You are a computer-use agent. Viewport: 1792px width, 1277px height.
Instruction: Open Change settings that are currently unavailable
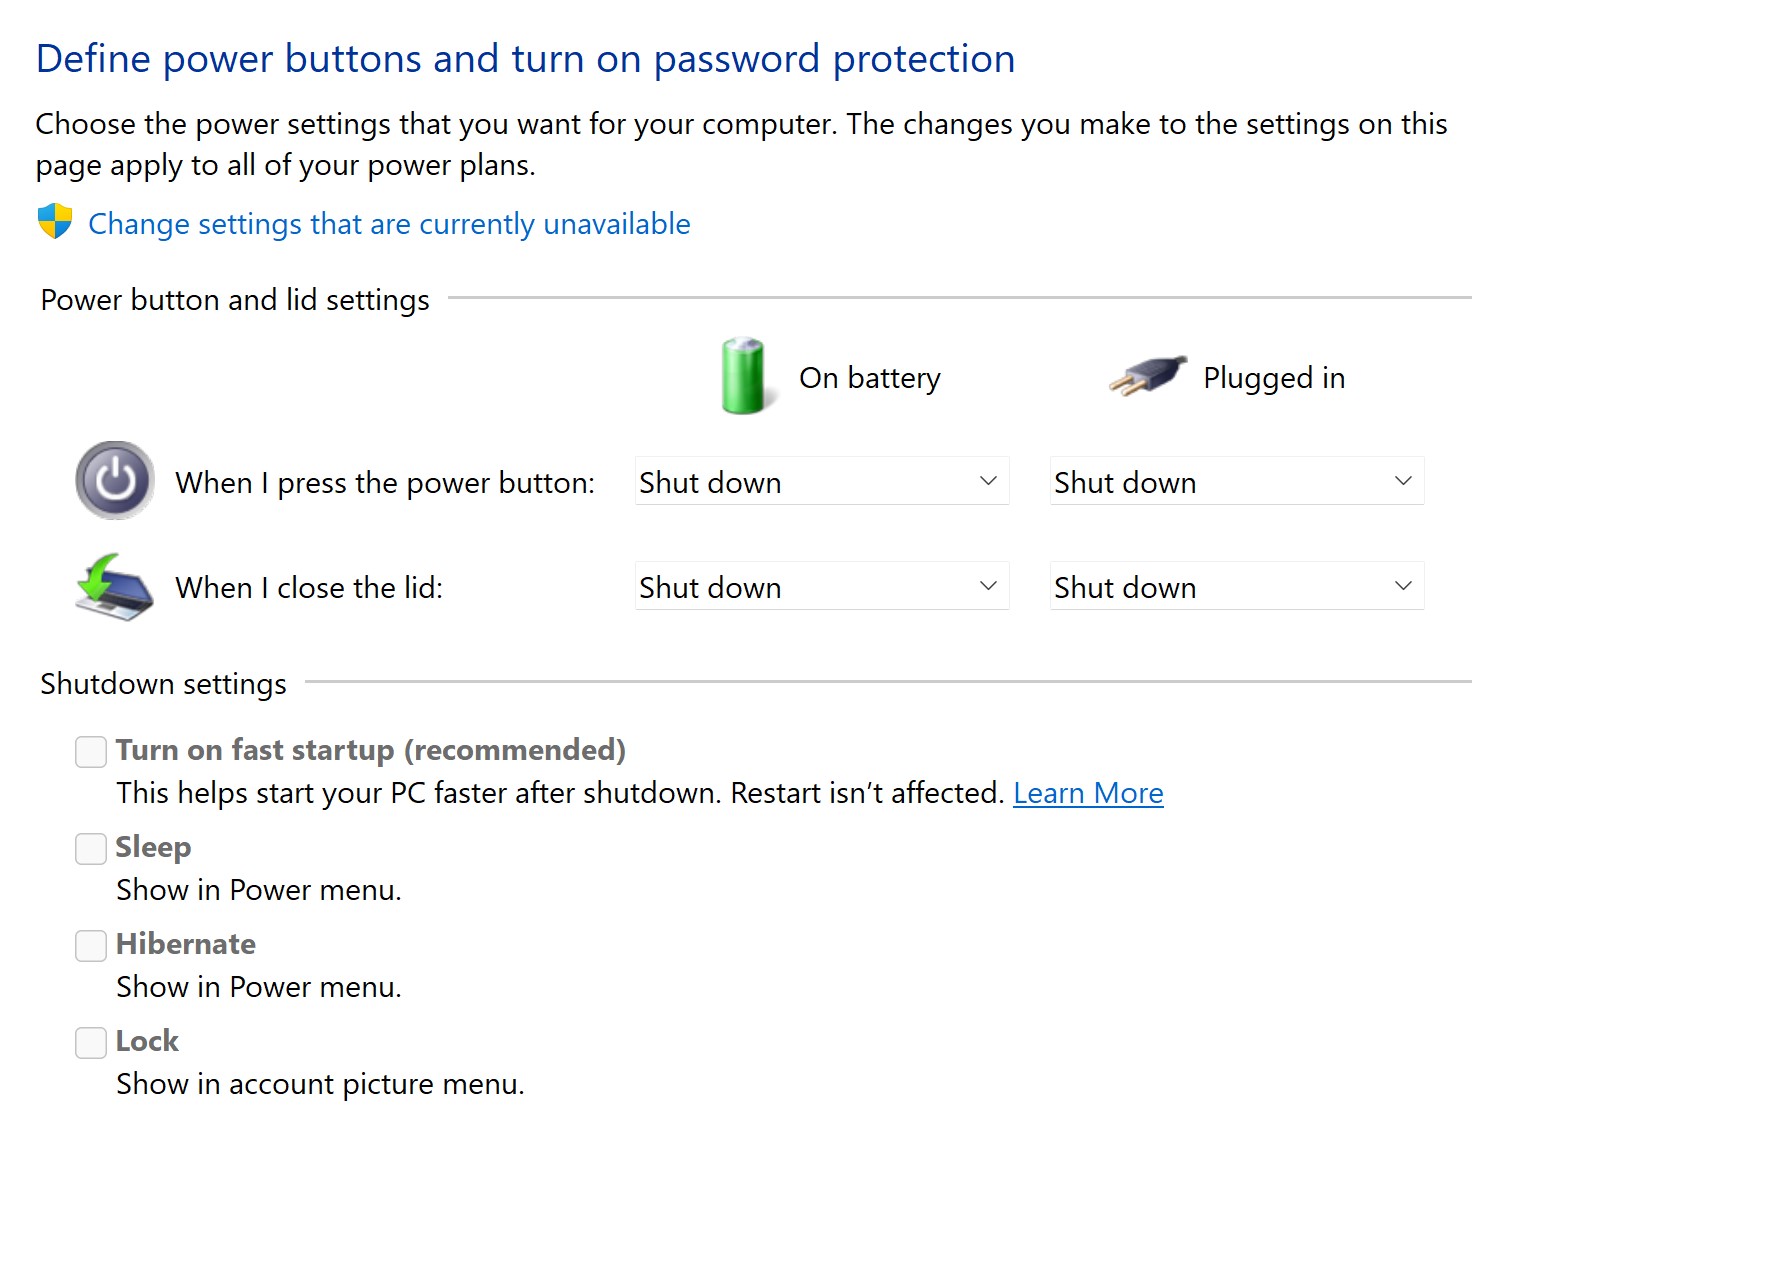(389, 224)
